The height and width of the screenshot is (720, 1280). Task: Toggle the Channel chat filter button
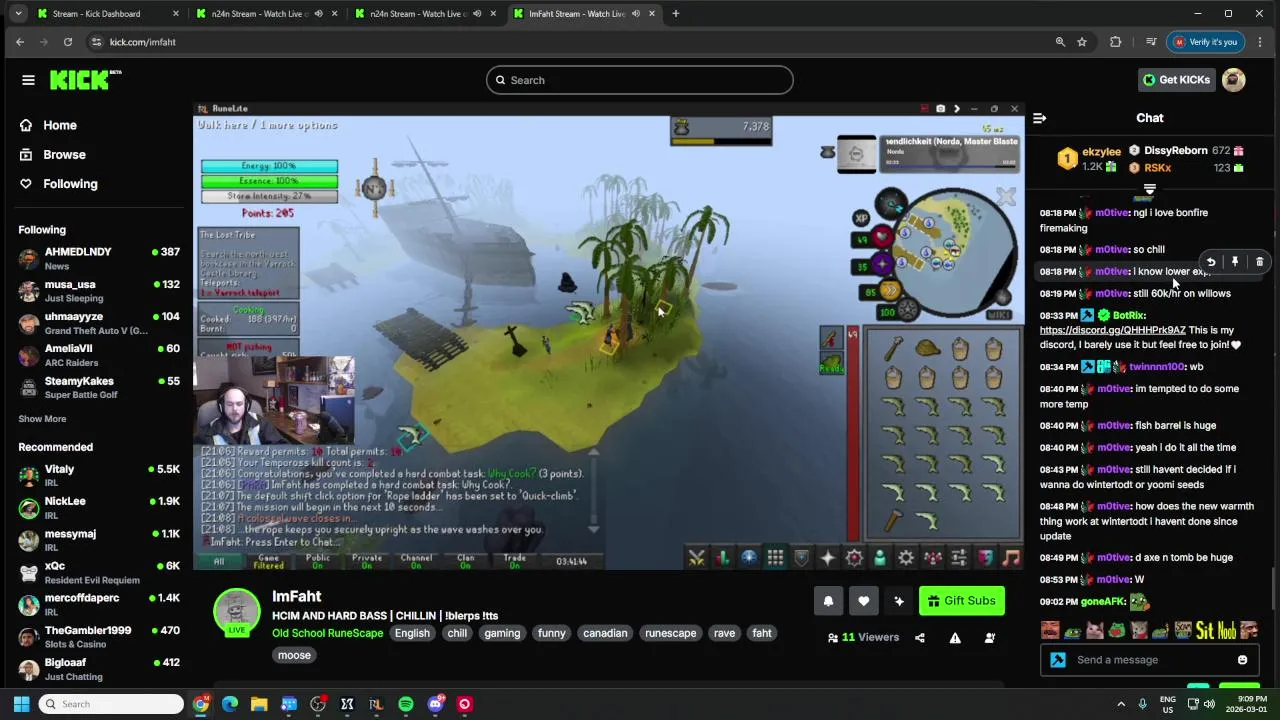point(416,561)
